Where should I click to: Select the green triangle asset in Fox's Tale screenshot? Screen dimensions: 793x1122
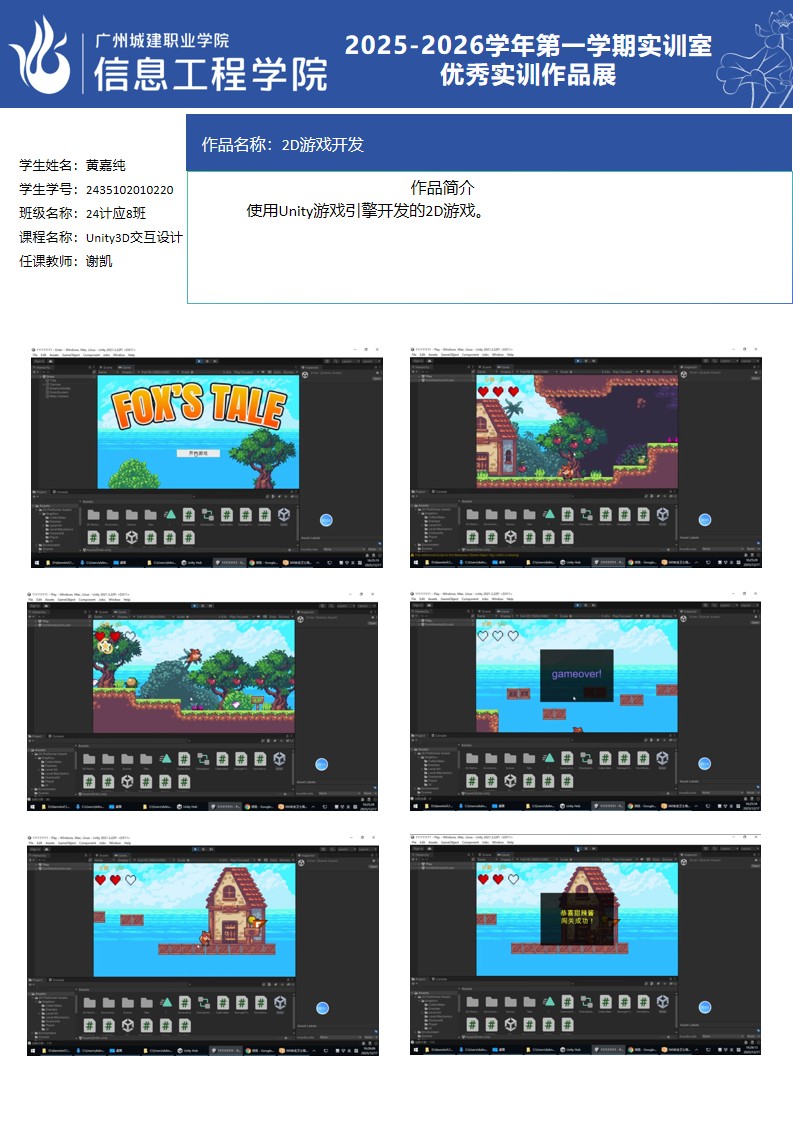[170, 514]
